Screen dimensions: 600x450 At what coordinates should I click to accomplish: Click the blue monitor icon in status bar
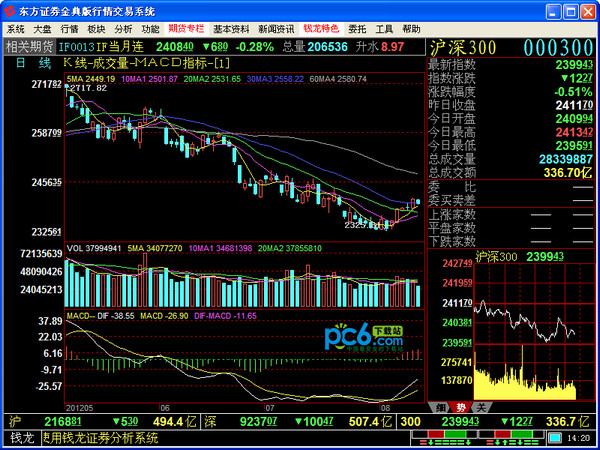553,438
